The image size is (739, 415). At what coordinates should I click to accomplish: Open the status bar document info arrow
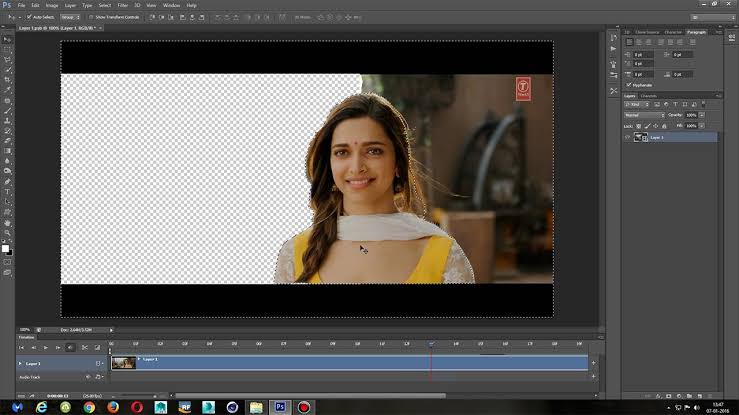[x=111, y=330]
